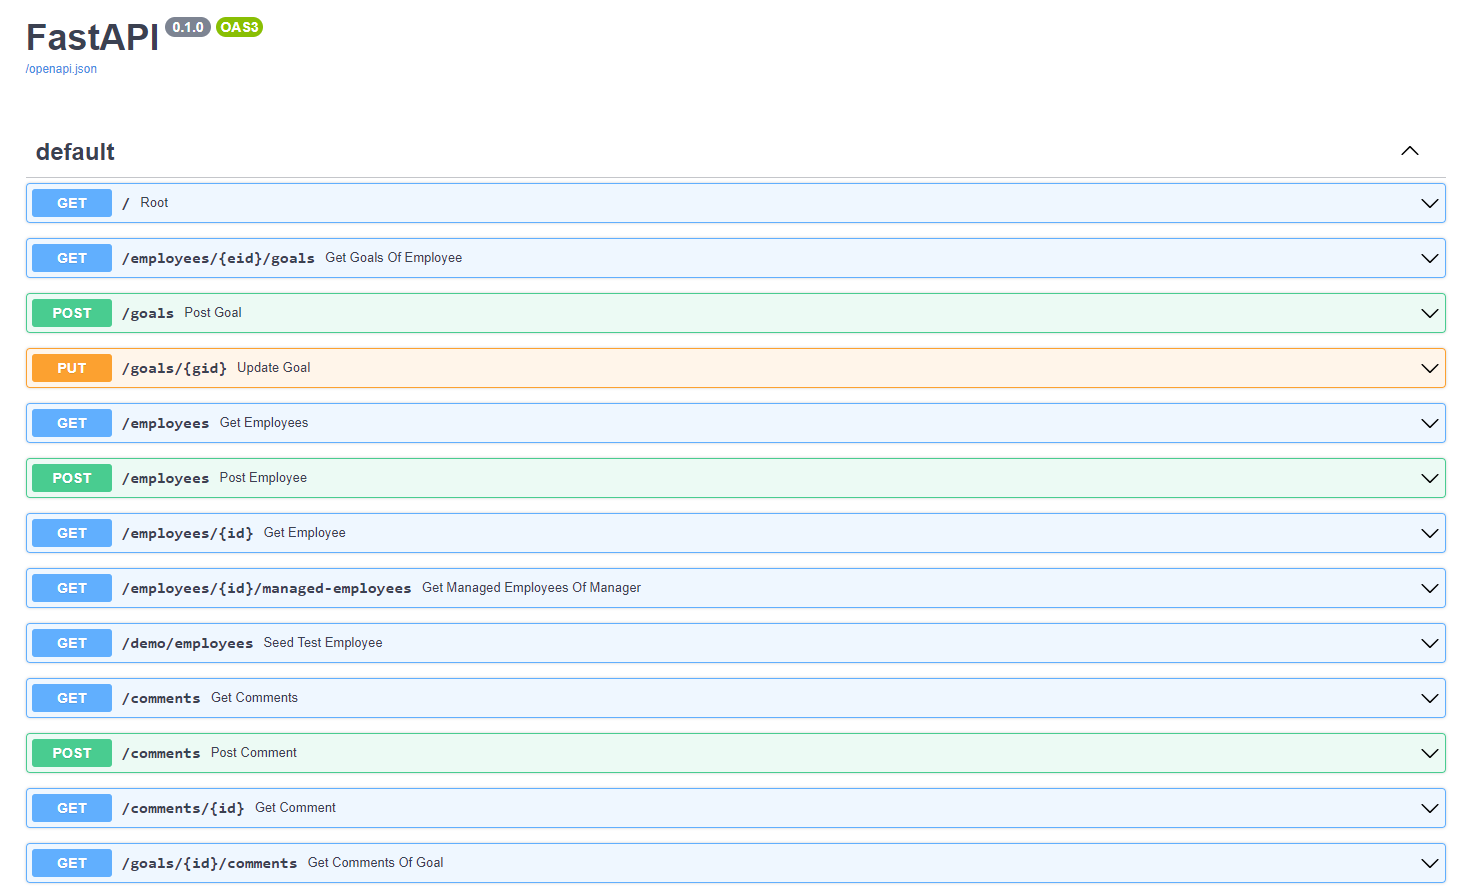
Task: Expand Get Goals Of Employee chevron
Action: pyautogui.click(x=1430, y=258)
